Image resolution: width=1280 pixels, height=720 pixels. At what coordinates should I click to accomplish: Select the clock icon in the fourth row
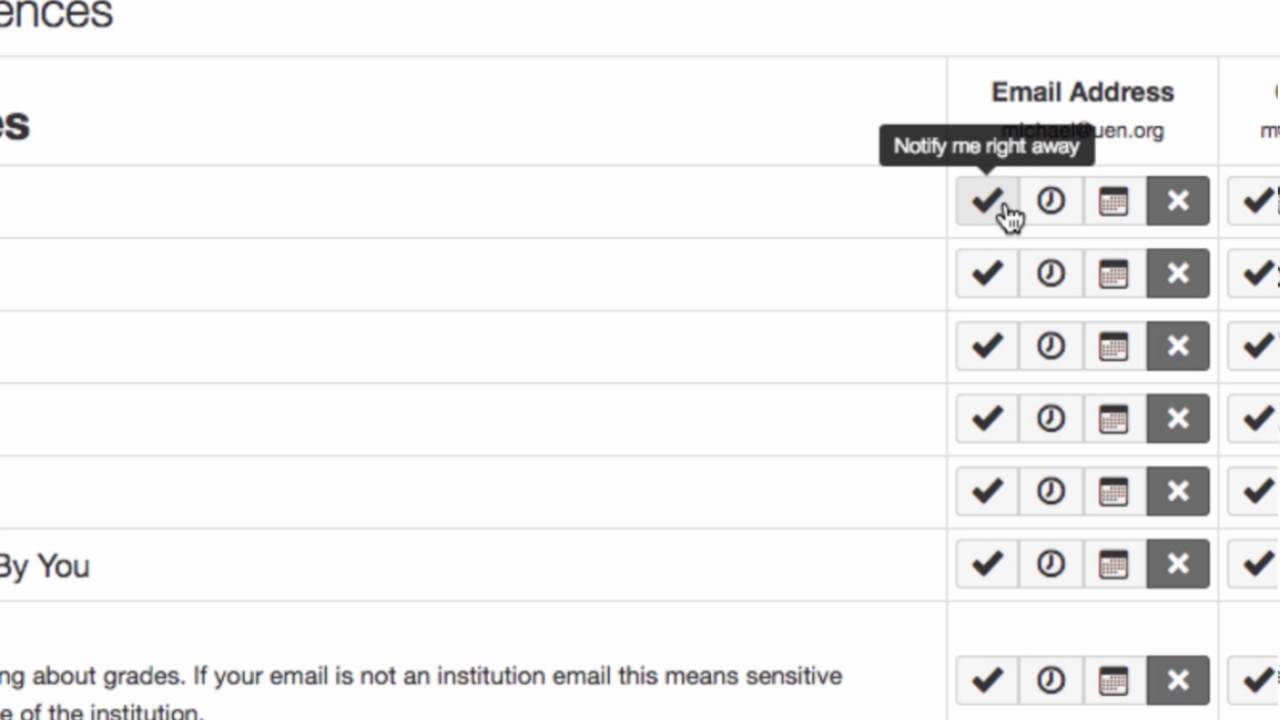(1050, 418)
